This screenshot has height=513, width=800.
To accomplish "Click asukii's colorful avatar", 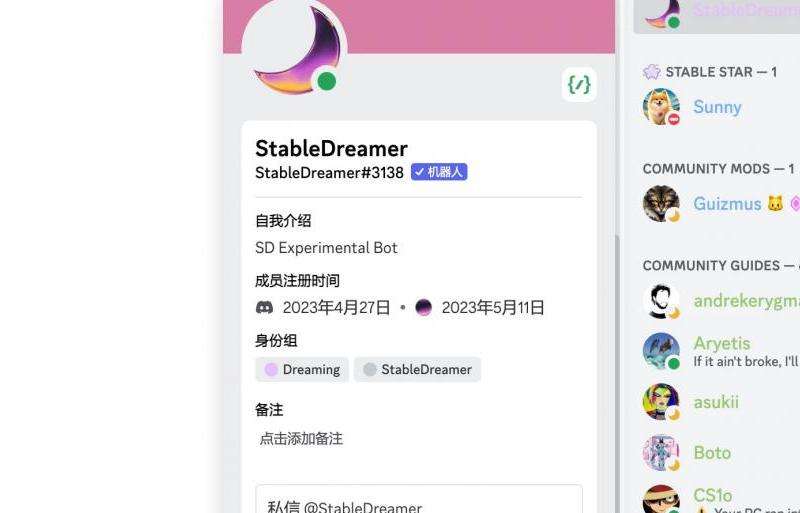I will click(661, 402).
